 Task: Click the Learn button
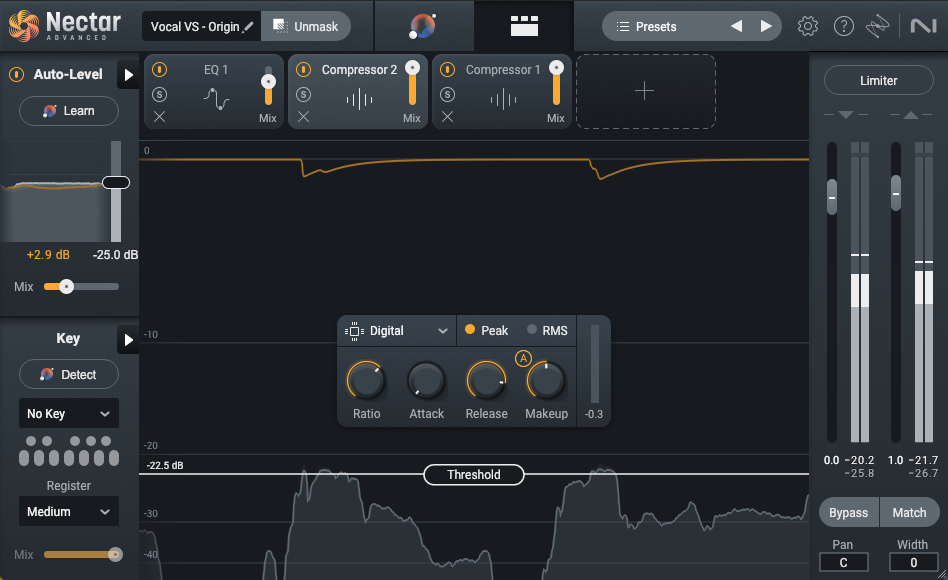(x=69, y=111)
